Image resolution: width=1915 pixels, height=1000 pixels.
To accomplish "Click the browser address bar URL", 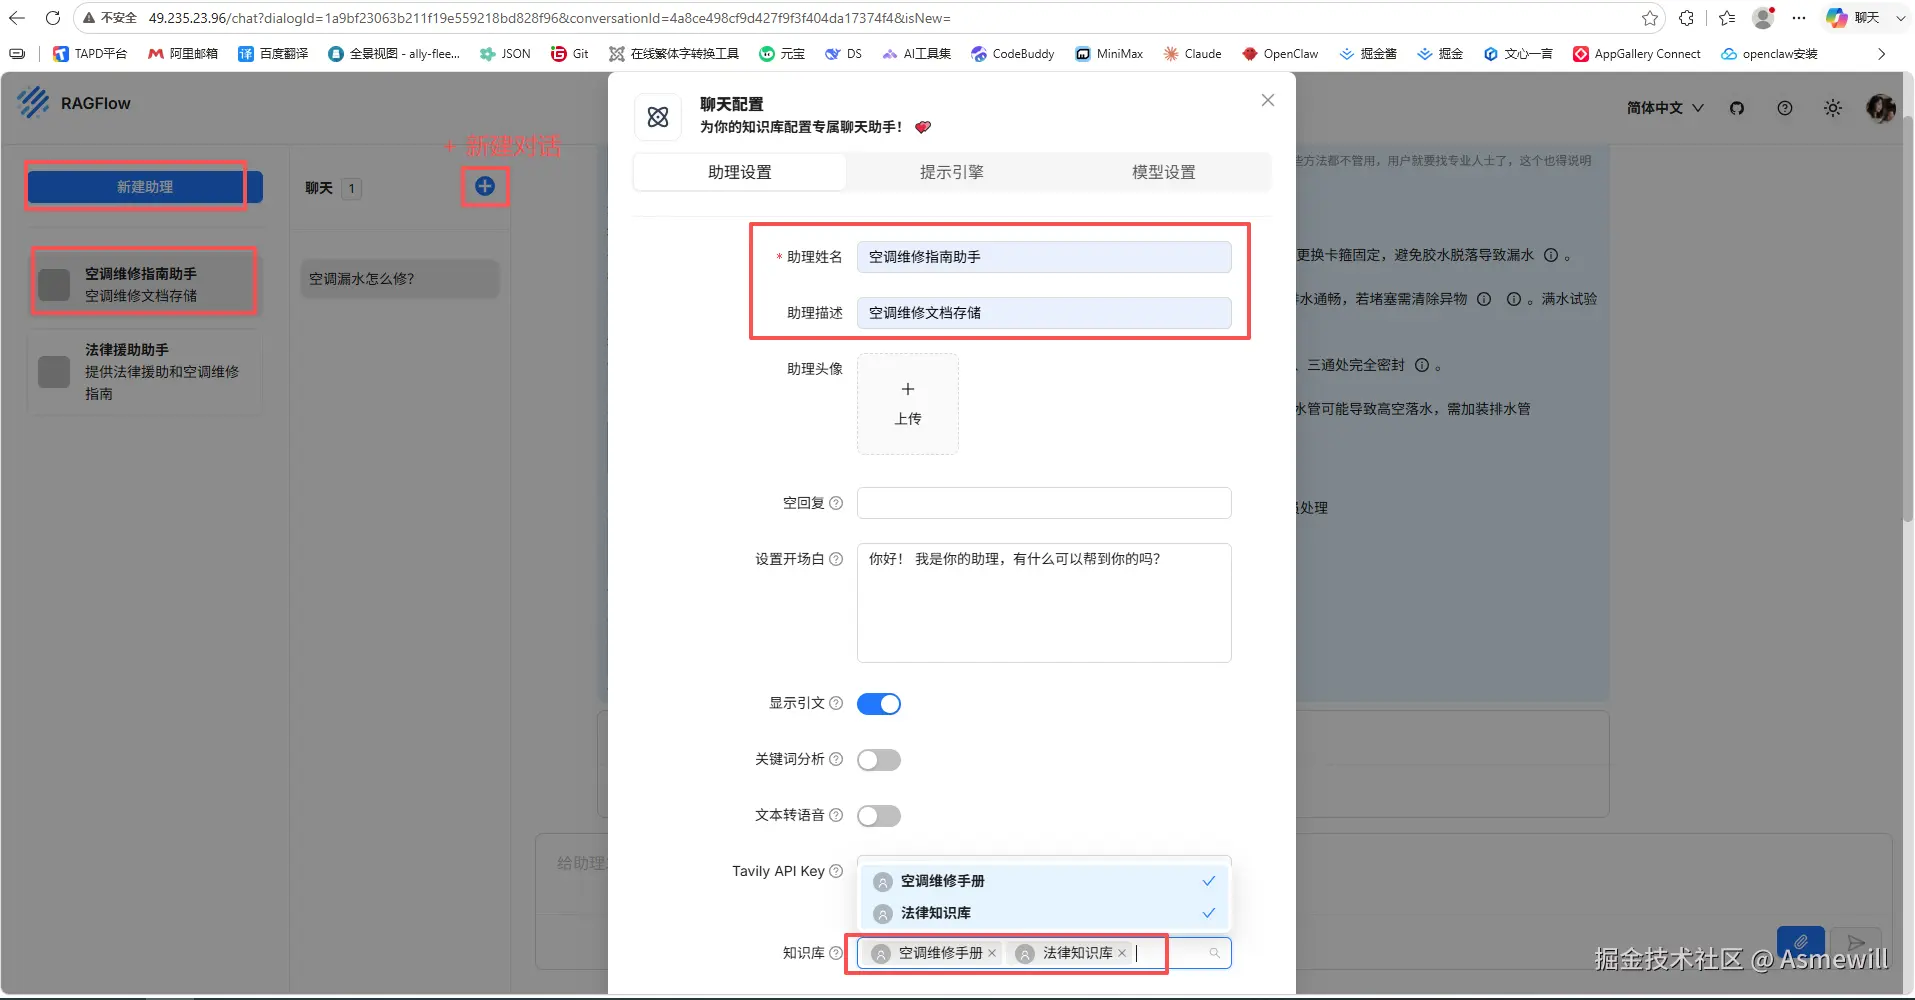I will coord(550,18).
